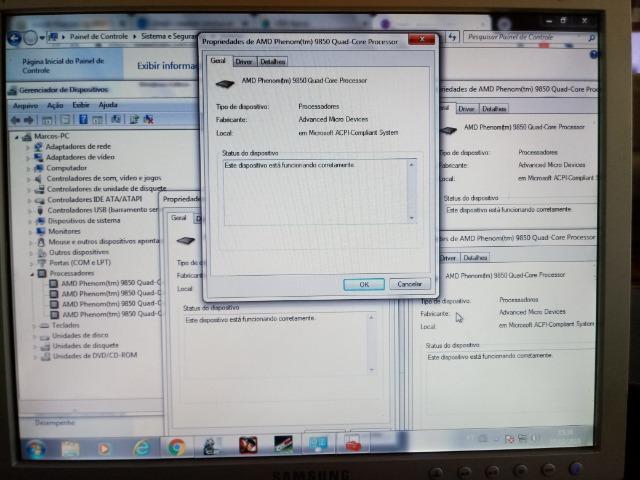Expand the Teclados node
Image resolution: width=640 pixels, height=480 pixels.
click(34, 326)
